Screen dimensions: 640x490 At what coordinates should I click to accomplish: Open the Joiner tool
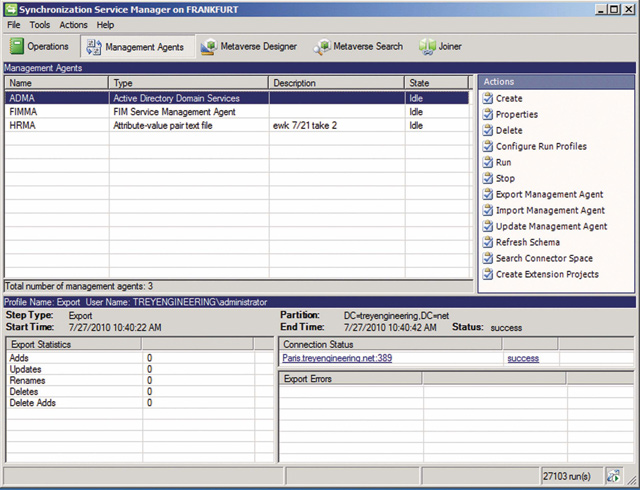click(441, 46)
